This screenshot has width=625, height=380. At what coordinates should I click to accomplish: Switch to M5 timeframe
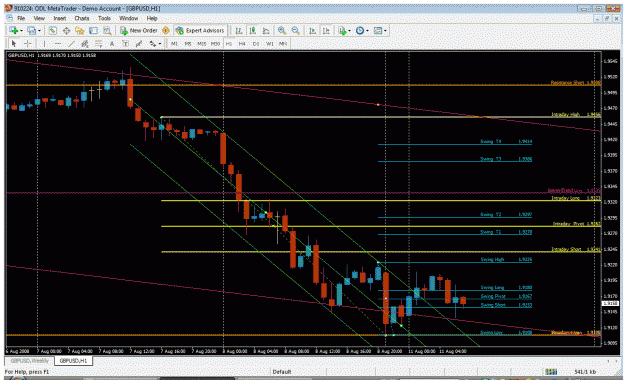(x=188, y=43)
